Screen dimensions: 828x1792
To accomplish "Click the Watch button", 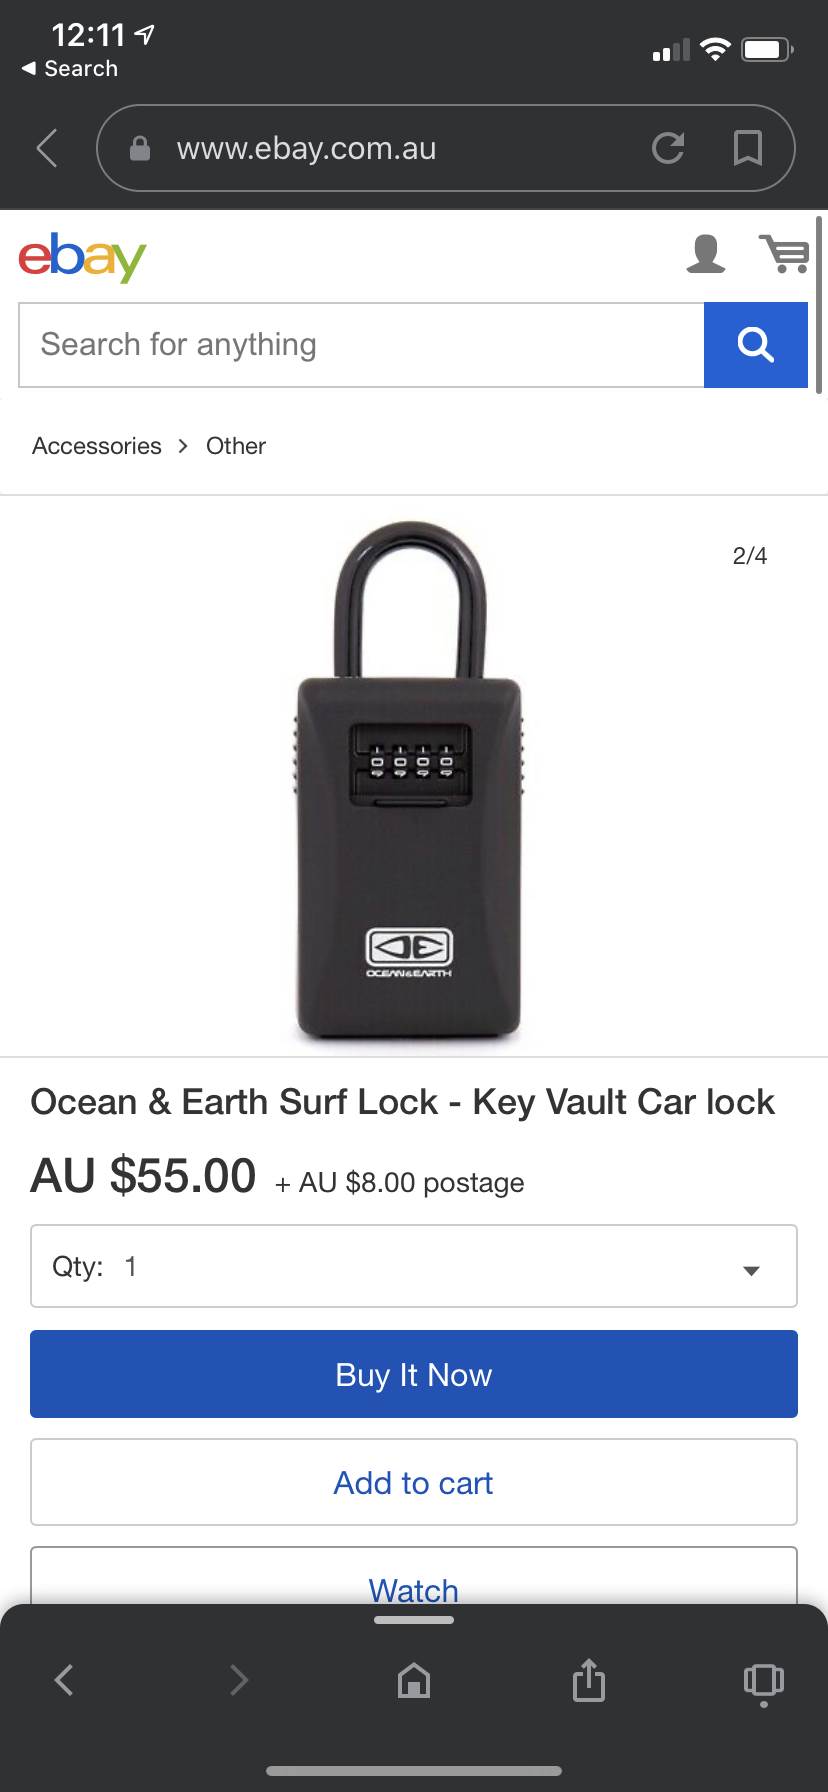I will pyautogui.click(x=414, y=1578).
